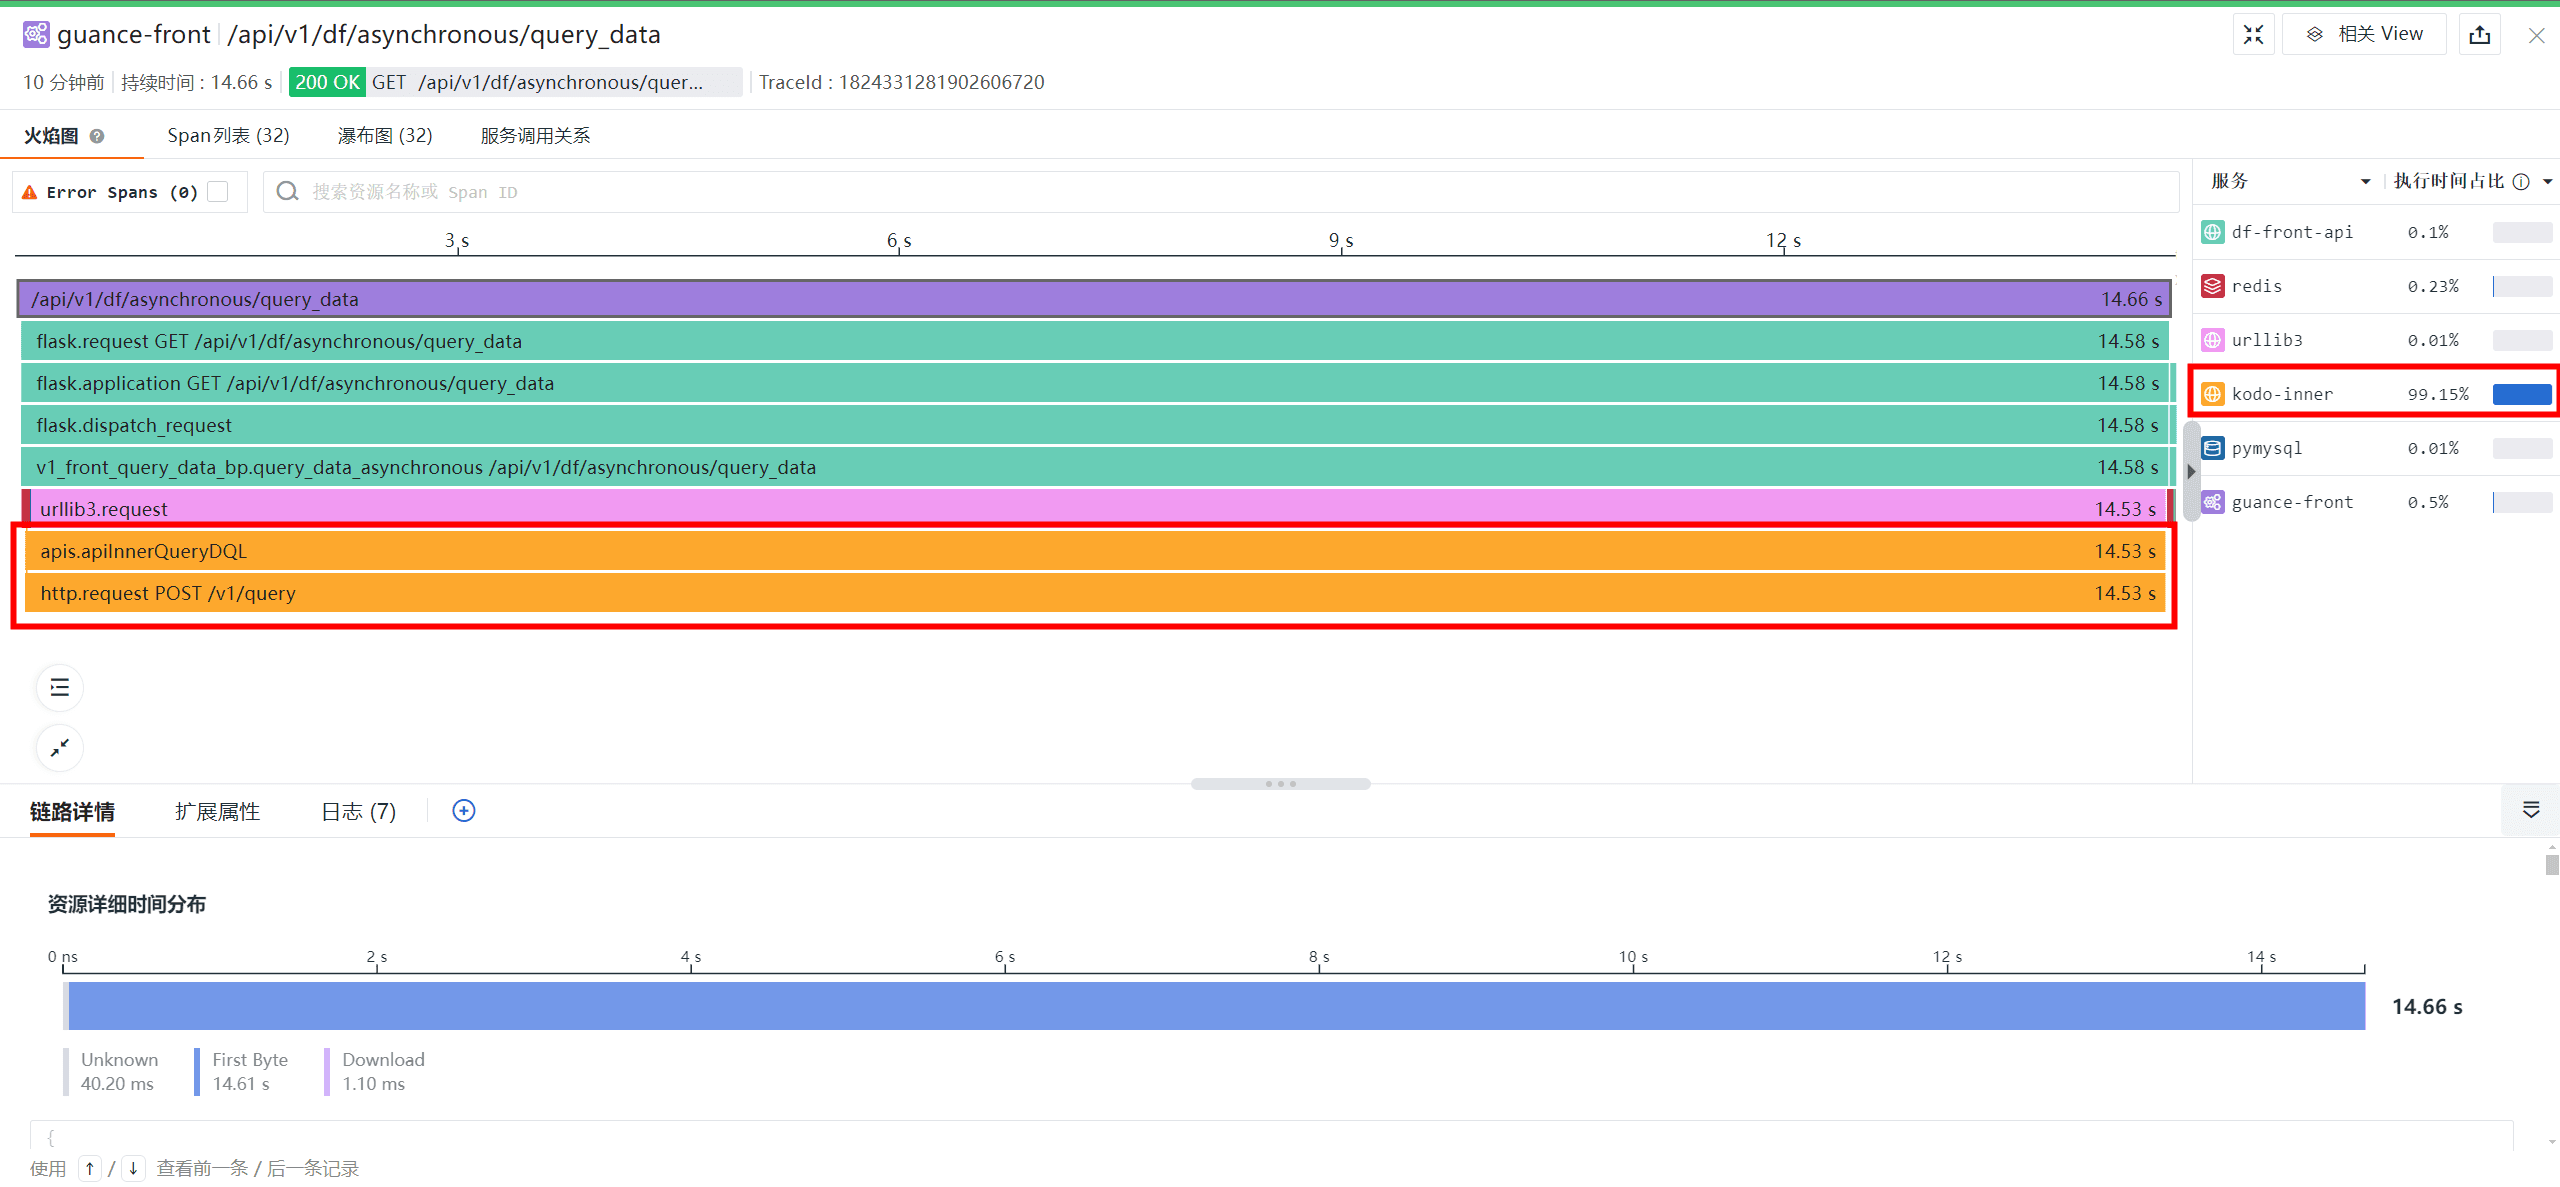Image resolution: width=2560 pixels, height=1187 pixels.
Task: Click the collapse fullscreen icon at top right
Action: pos(2253,35)
